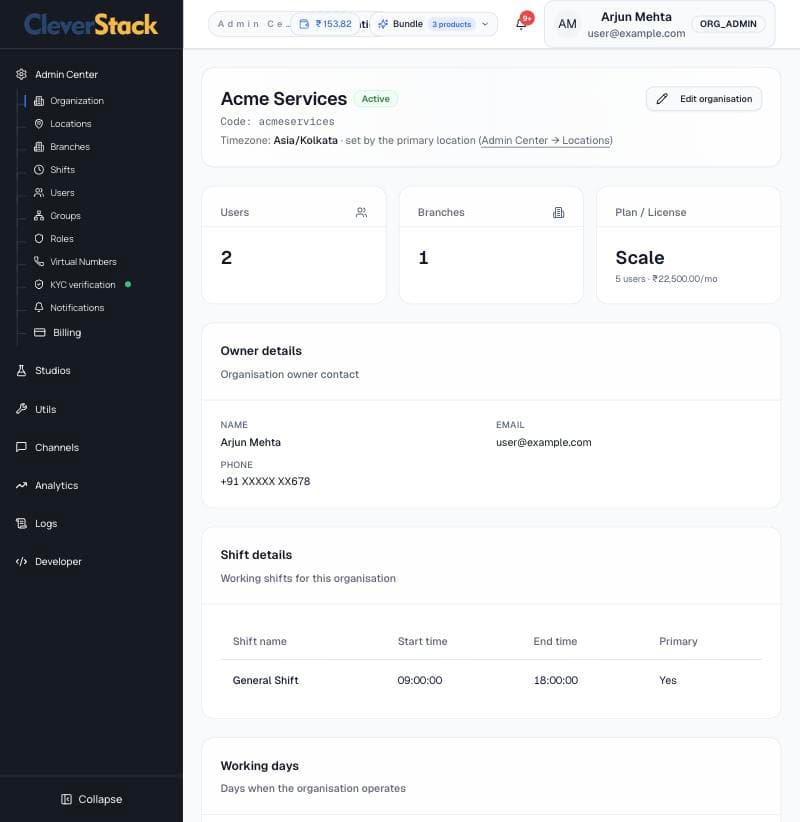Click the Branches sidebar icon
The height and width of the screenshot is (822, 800).
[39, 147]
